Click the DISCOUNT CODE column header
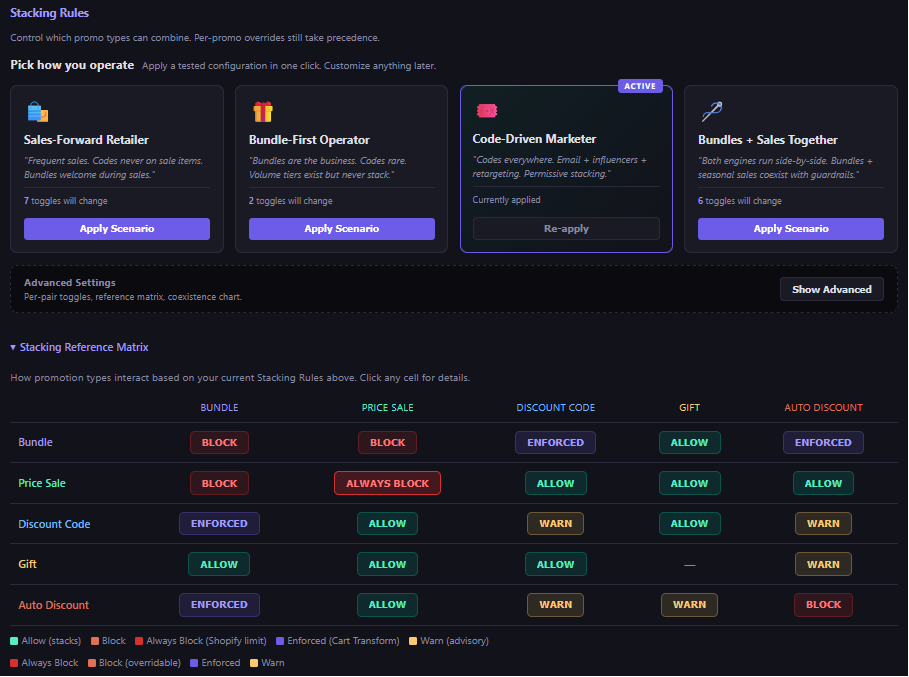This screenshot has width=909, height=677. click(x=555, y=407)
